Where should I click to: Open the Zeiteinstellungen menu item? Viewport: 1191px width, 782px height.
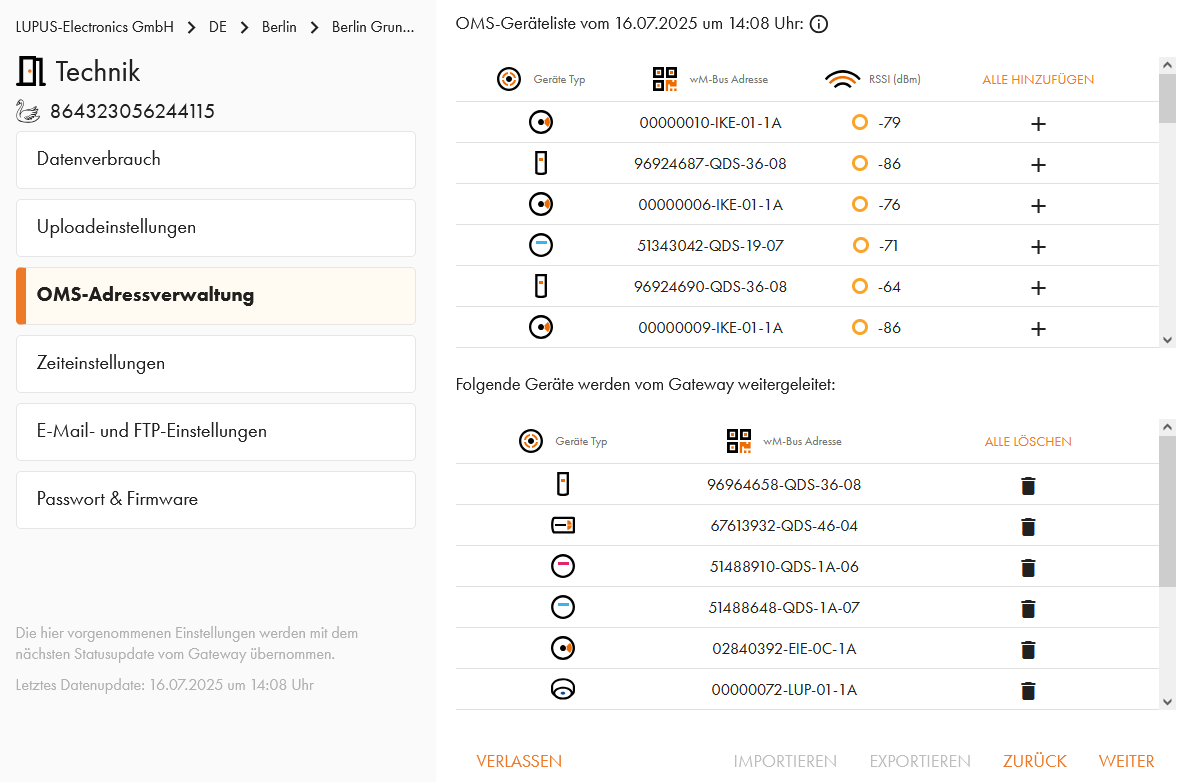pos(216,364)
